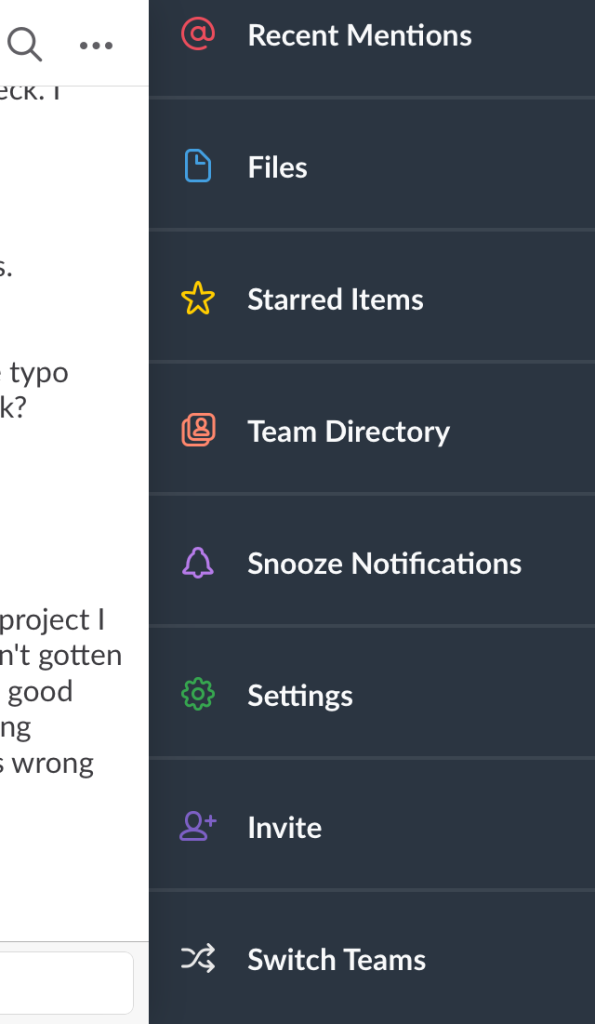Select the Files menu entry
The height and width of the screenshot is (1024, 595).
[372, 167]
